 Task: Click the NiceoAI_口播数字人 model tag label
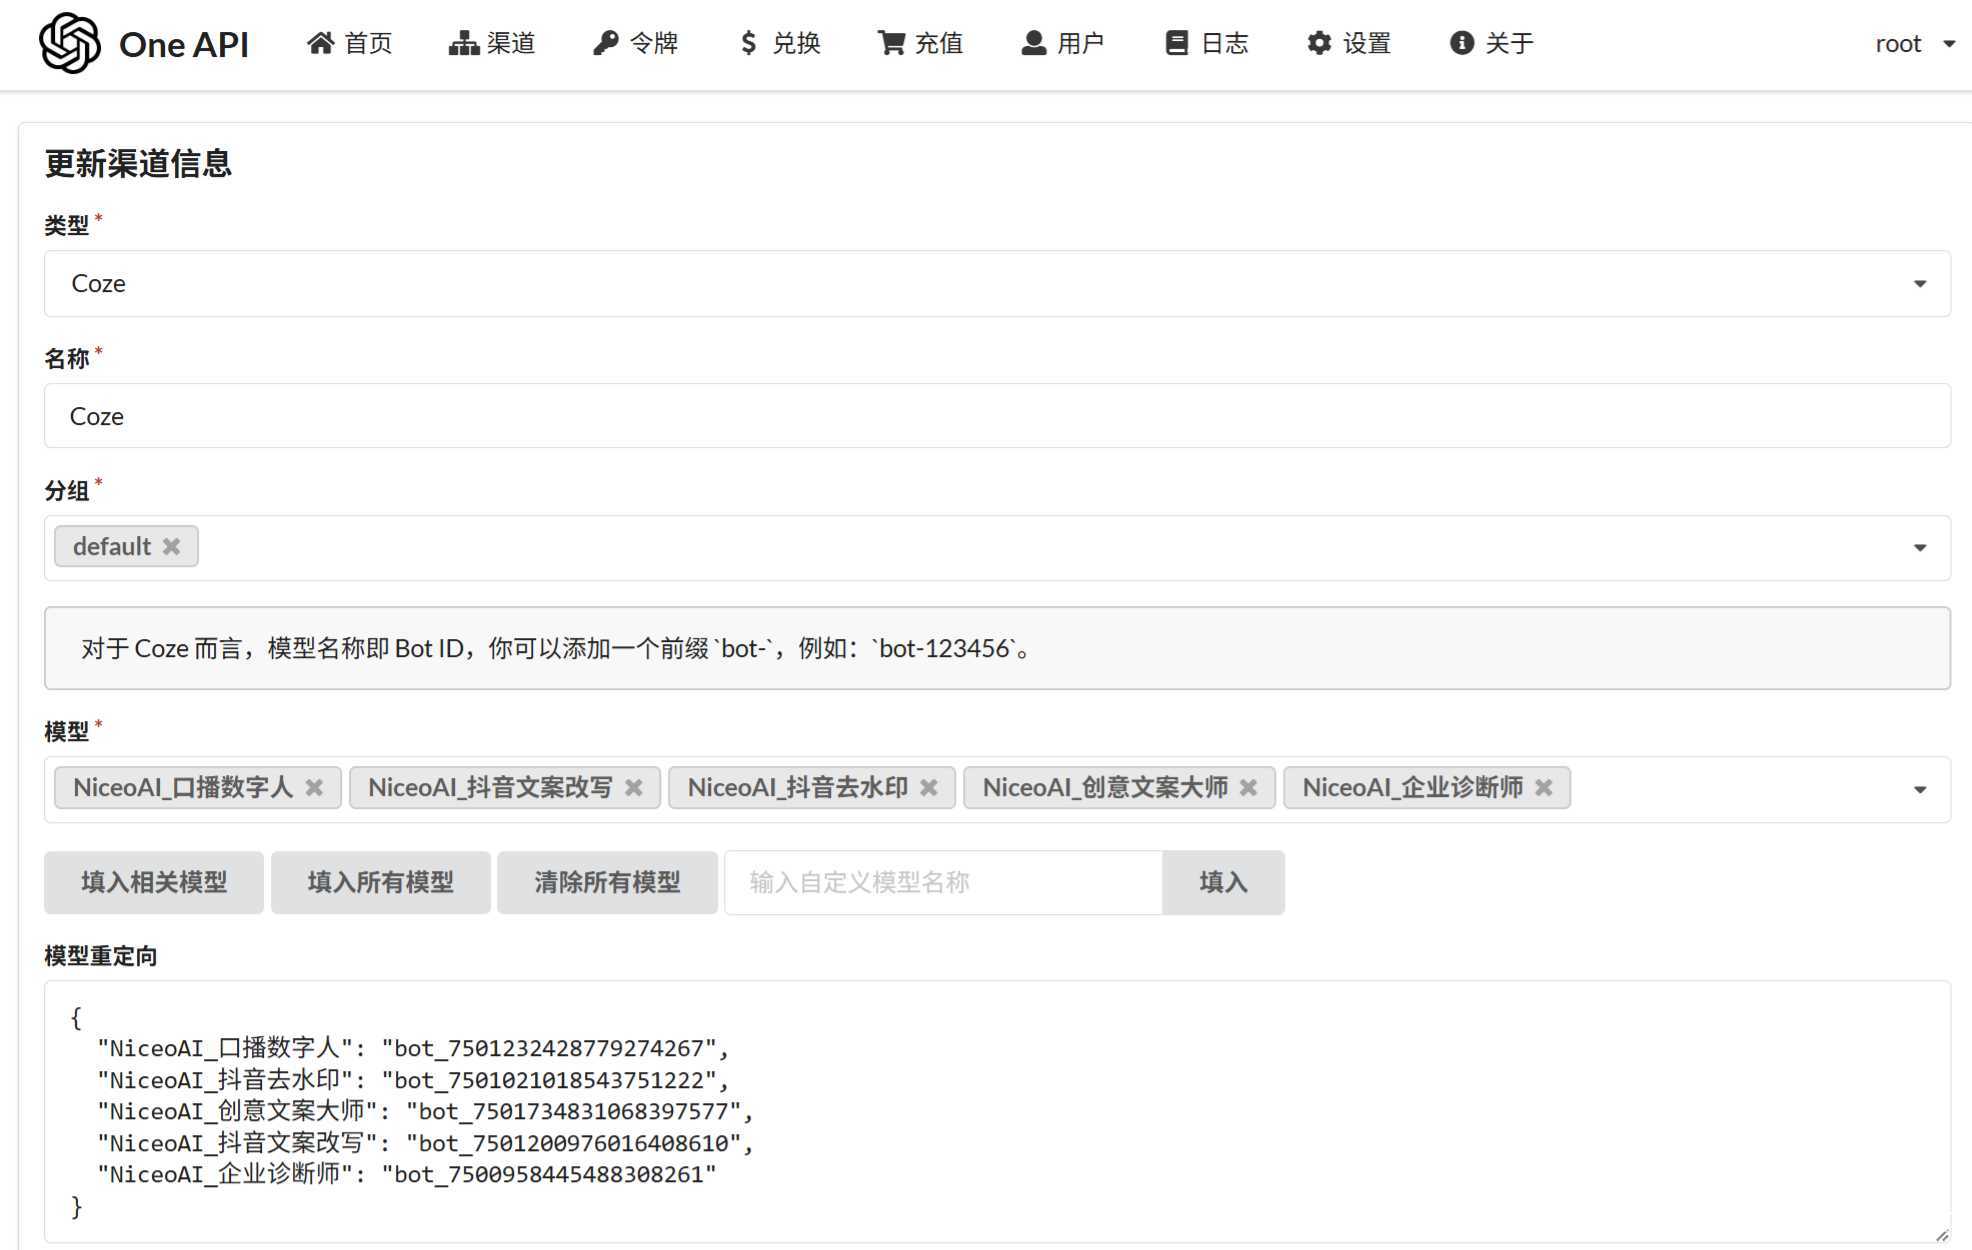(x=183, y=788)
